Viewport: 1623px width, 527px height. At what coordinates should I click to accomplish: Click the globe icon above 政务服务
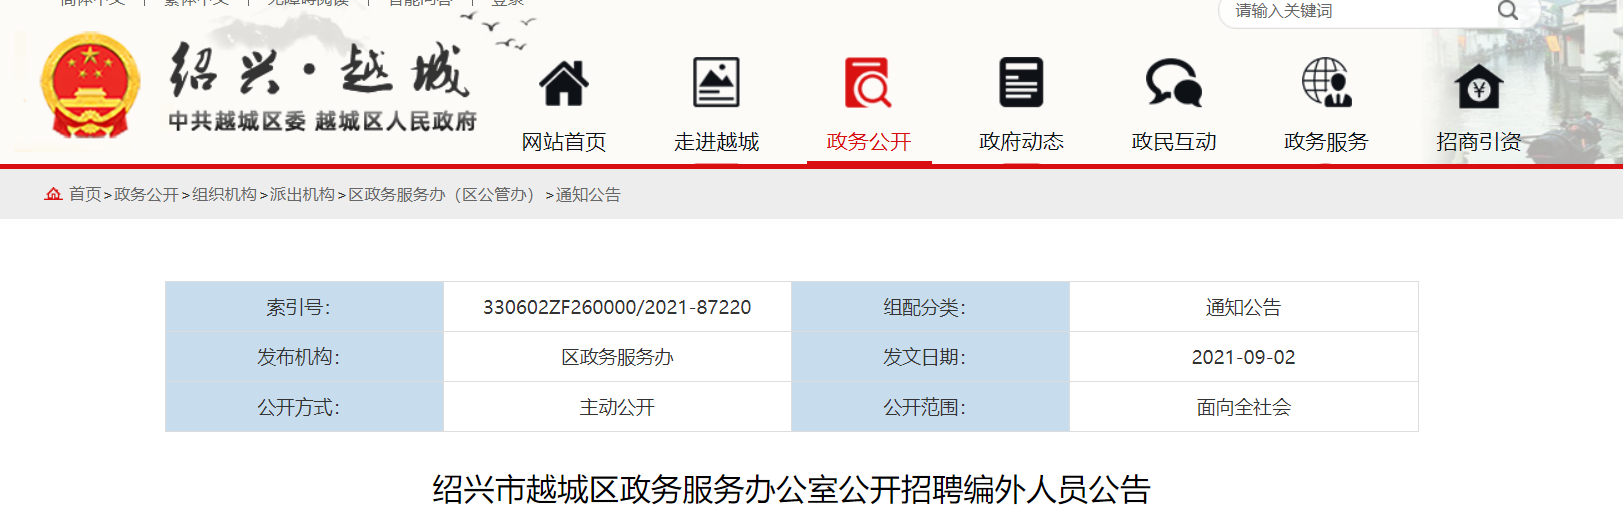1326,83
